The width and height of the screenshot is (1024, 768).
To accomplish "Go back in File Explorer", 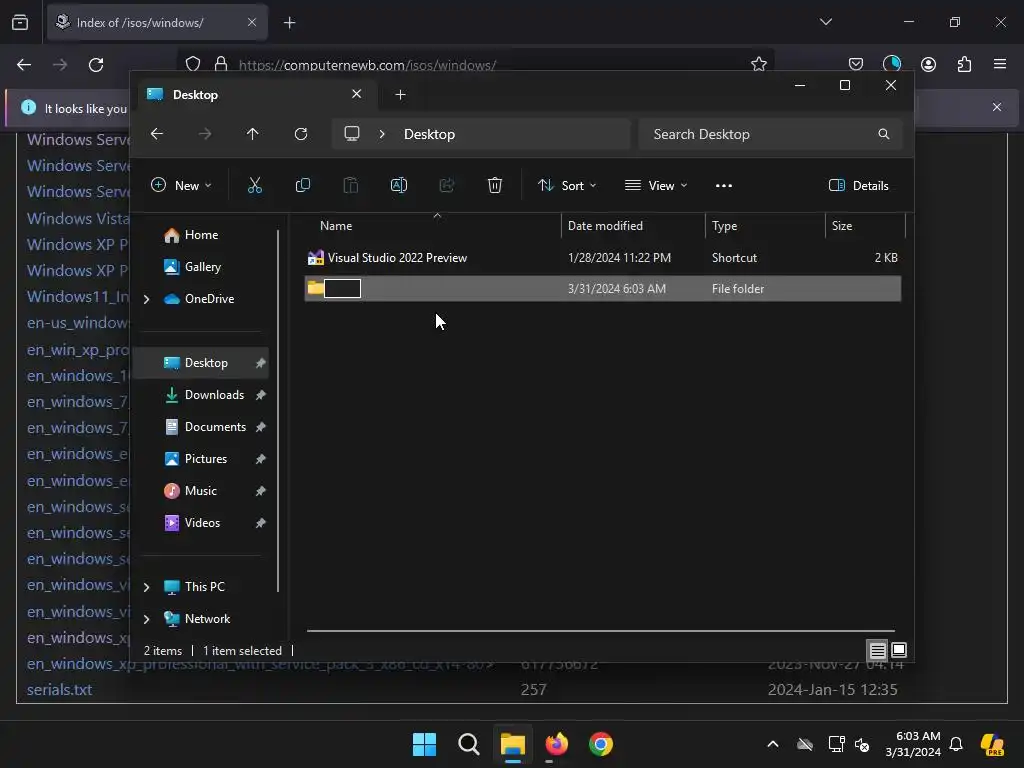I will click(157, 134).
